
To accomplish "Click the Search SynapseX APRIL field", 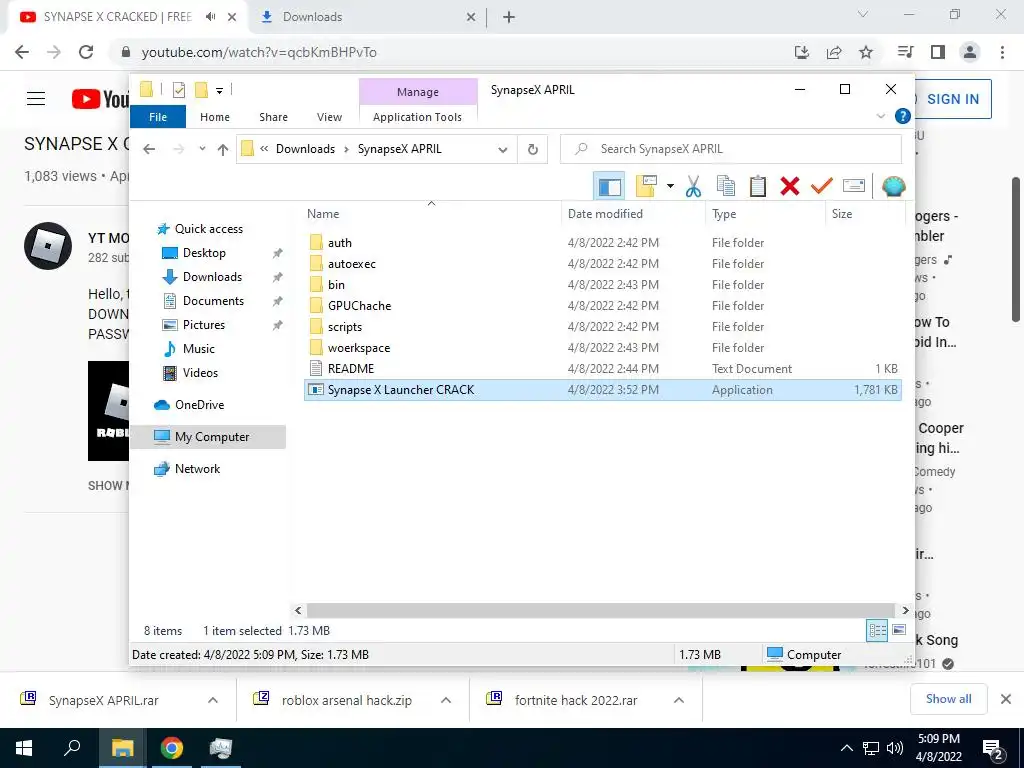I will (x=731, y=149).
